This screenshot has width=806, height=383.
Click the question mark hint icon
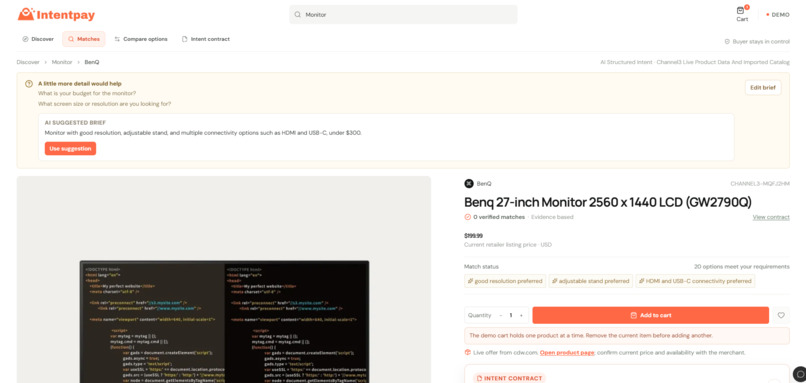[x=29, y=84]
